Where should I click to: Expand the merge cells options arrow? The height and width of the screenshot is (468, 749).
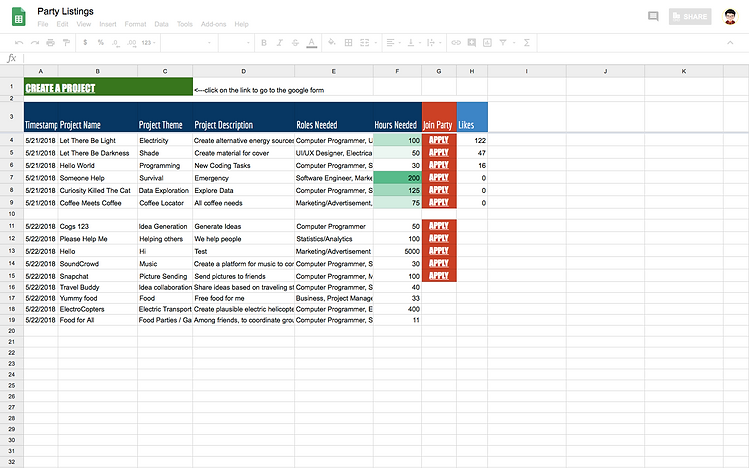click(x=376, y=43)
